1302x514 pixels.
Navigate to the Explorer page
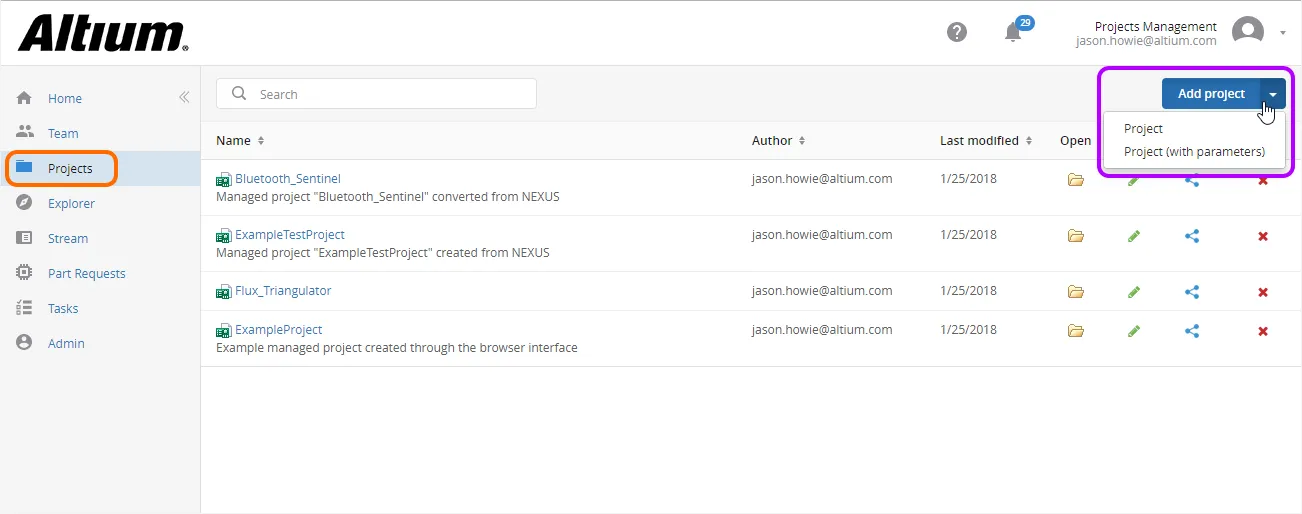pyautogui.click(x=71, y=203)
